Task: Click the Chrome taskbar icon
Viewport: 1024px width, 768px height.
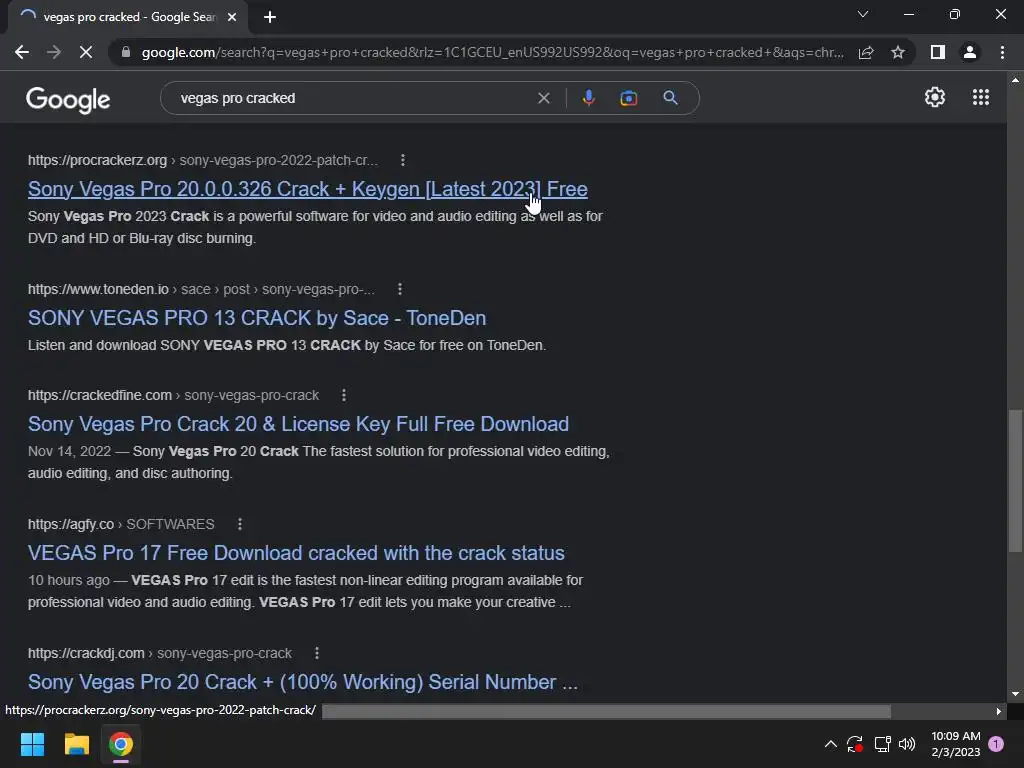Action: [x=120, y=744]
